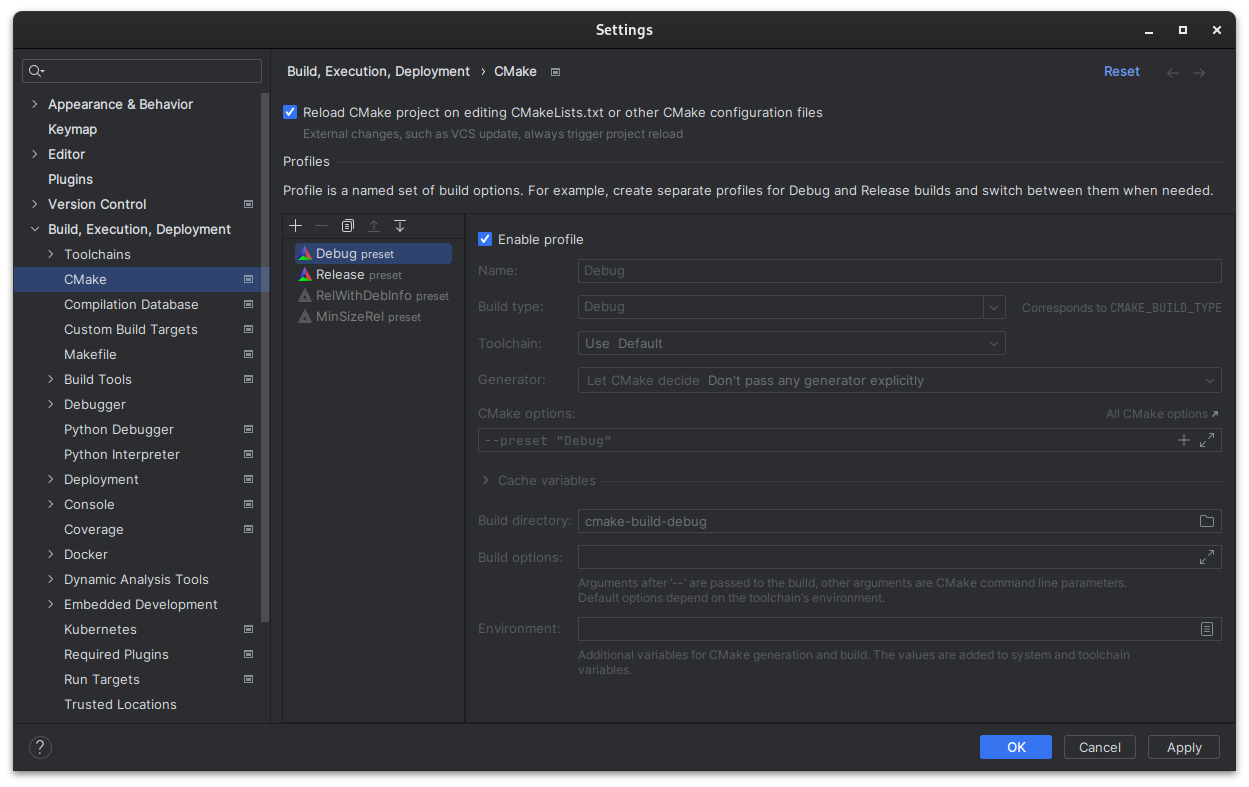Go to the Makefile settings page
Viewport: 1249px width, 787px height.
click(x=92, y=354)
